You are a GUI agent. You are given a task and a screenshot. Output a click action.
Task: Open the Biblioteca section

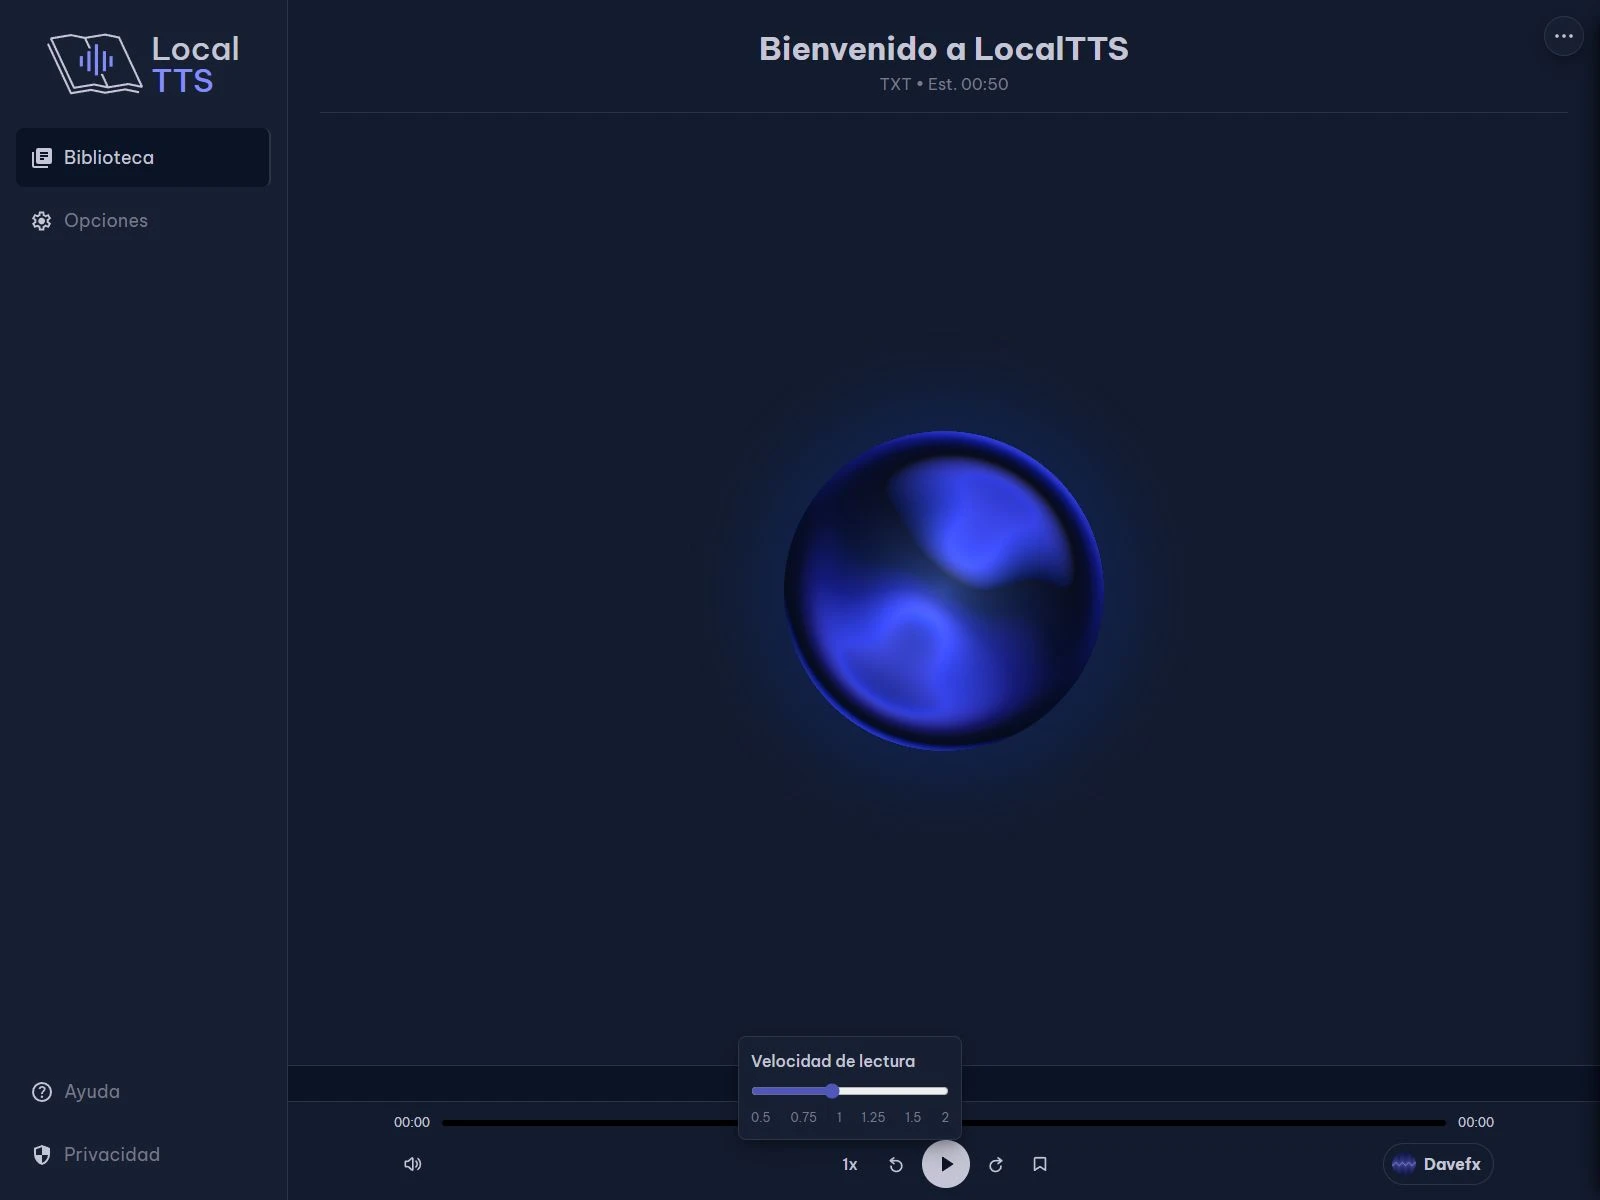click(x=143, y=157)
